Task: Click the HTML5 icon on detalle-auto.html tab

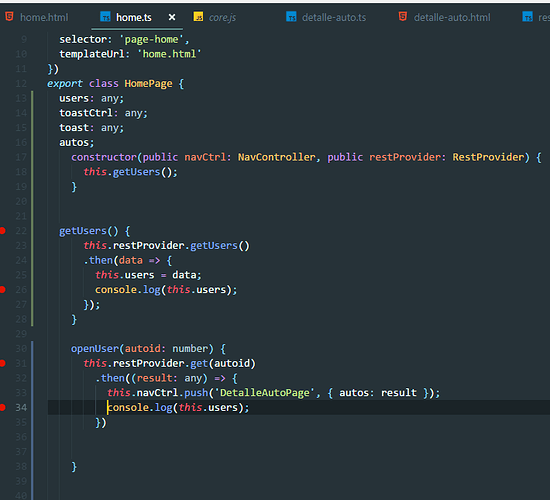Action: click(x=403, y=16)
